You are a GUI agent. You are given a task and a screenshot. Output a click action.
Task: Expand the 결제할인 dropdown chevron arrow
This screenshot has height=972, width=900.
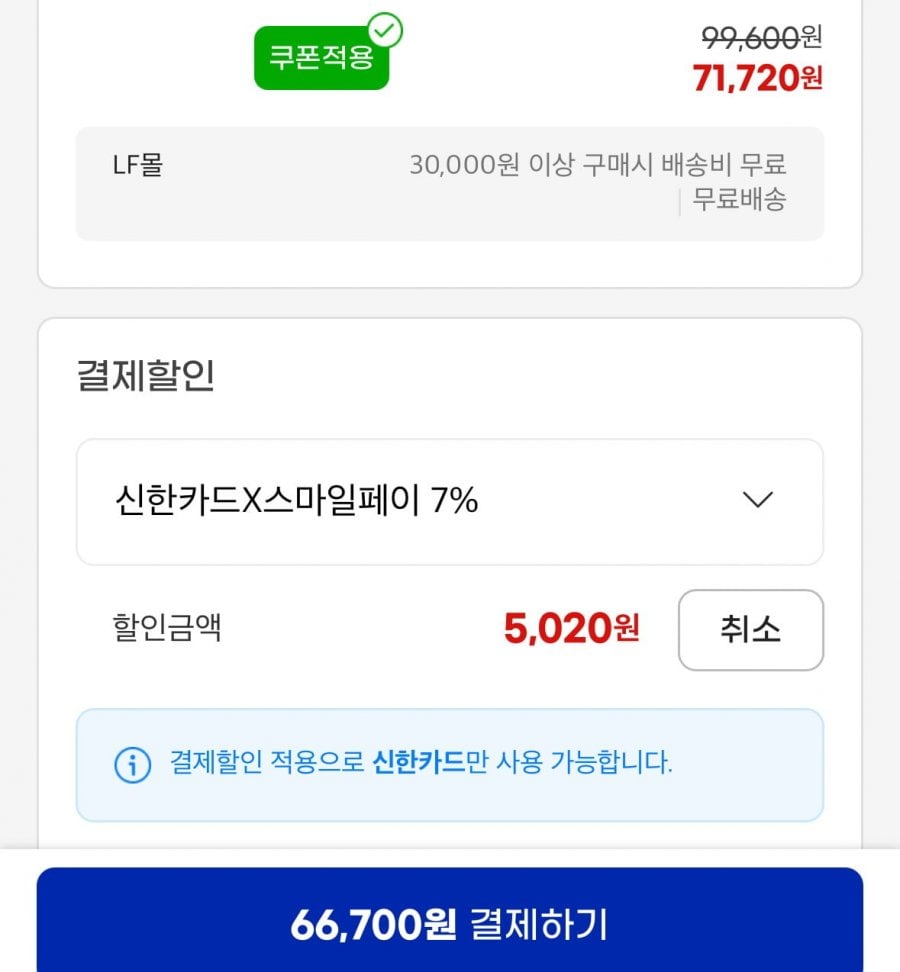pos(758,500)
